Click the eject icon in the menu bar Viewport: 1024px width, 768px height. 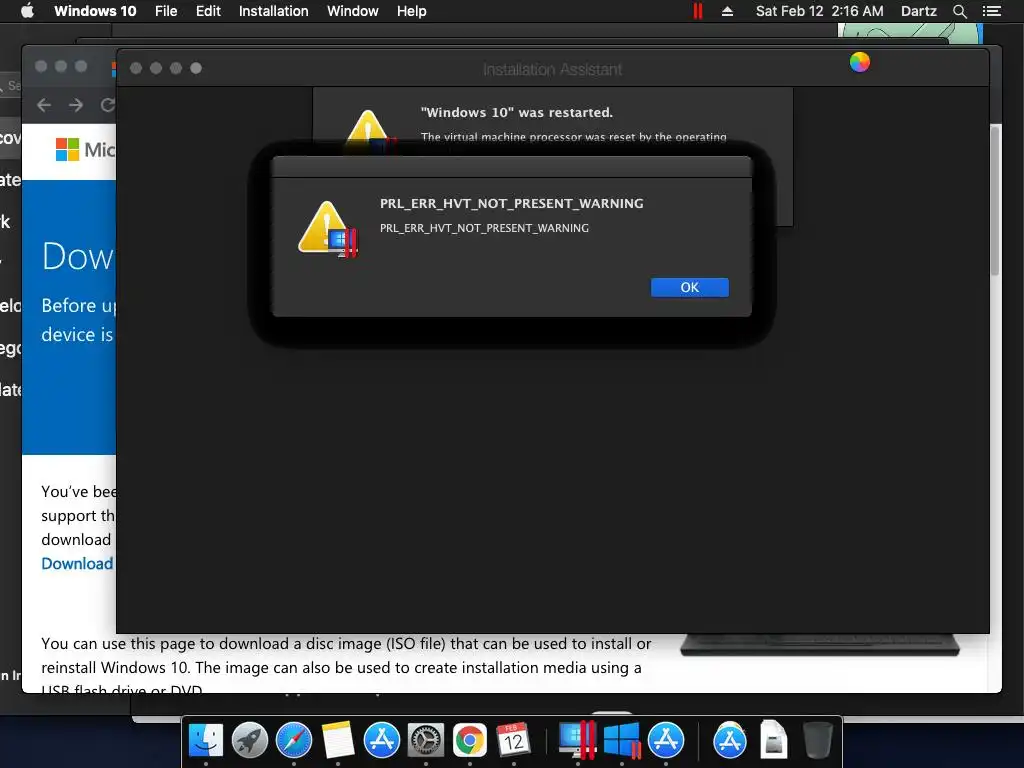(727, 11)
